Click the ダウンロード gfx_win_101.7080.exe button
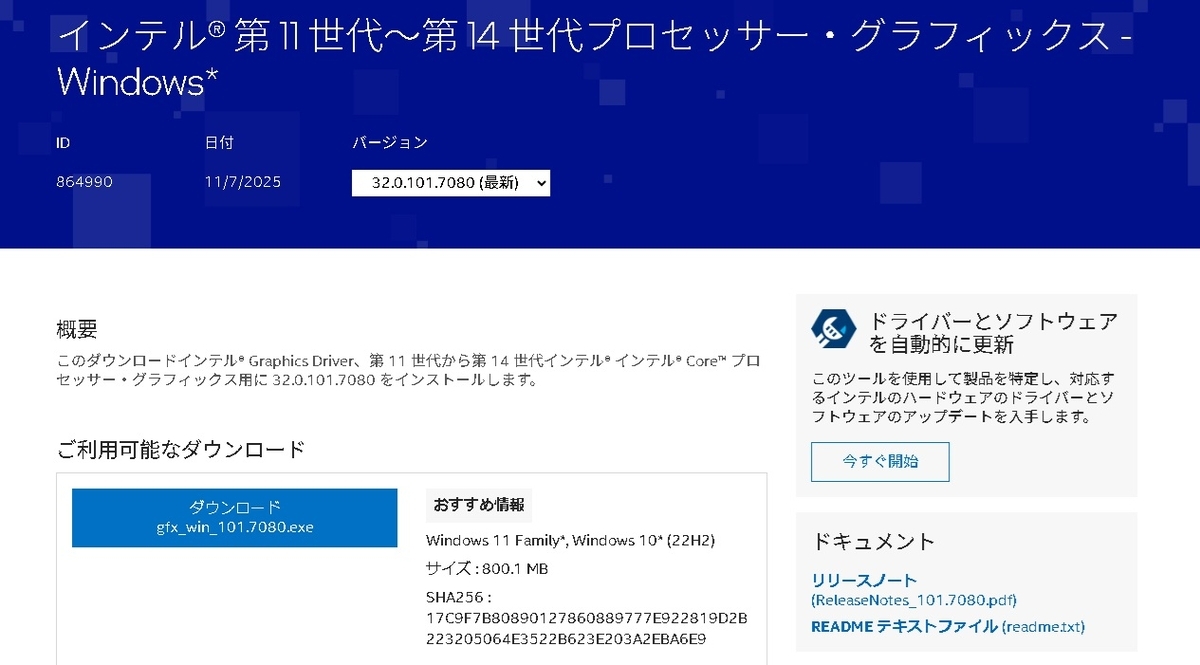The width and height of the screenshot is (1200, 665). [x=235, y=517]
